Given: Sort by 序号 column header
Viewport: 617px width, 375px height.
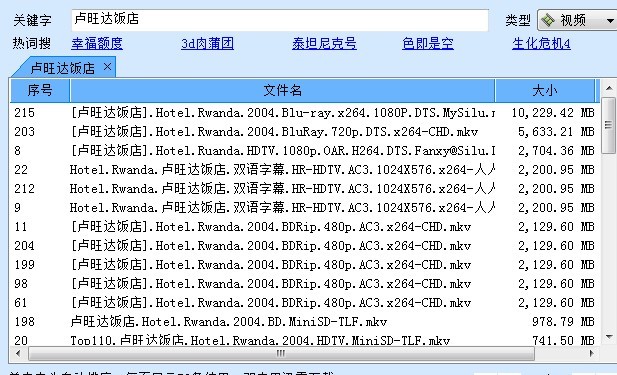Looking at the screenshot, I should tap(40, 91).
